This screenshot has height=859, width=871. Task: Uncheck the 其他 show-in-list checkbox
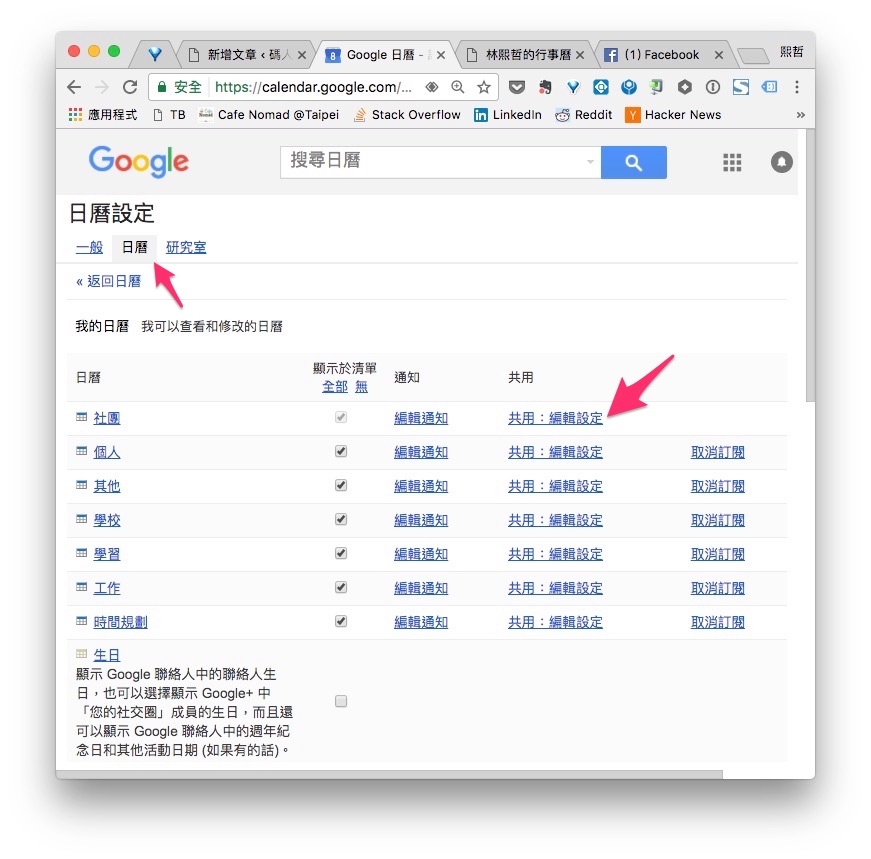point(341,485)
